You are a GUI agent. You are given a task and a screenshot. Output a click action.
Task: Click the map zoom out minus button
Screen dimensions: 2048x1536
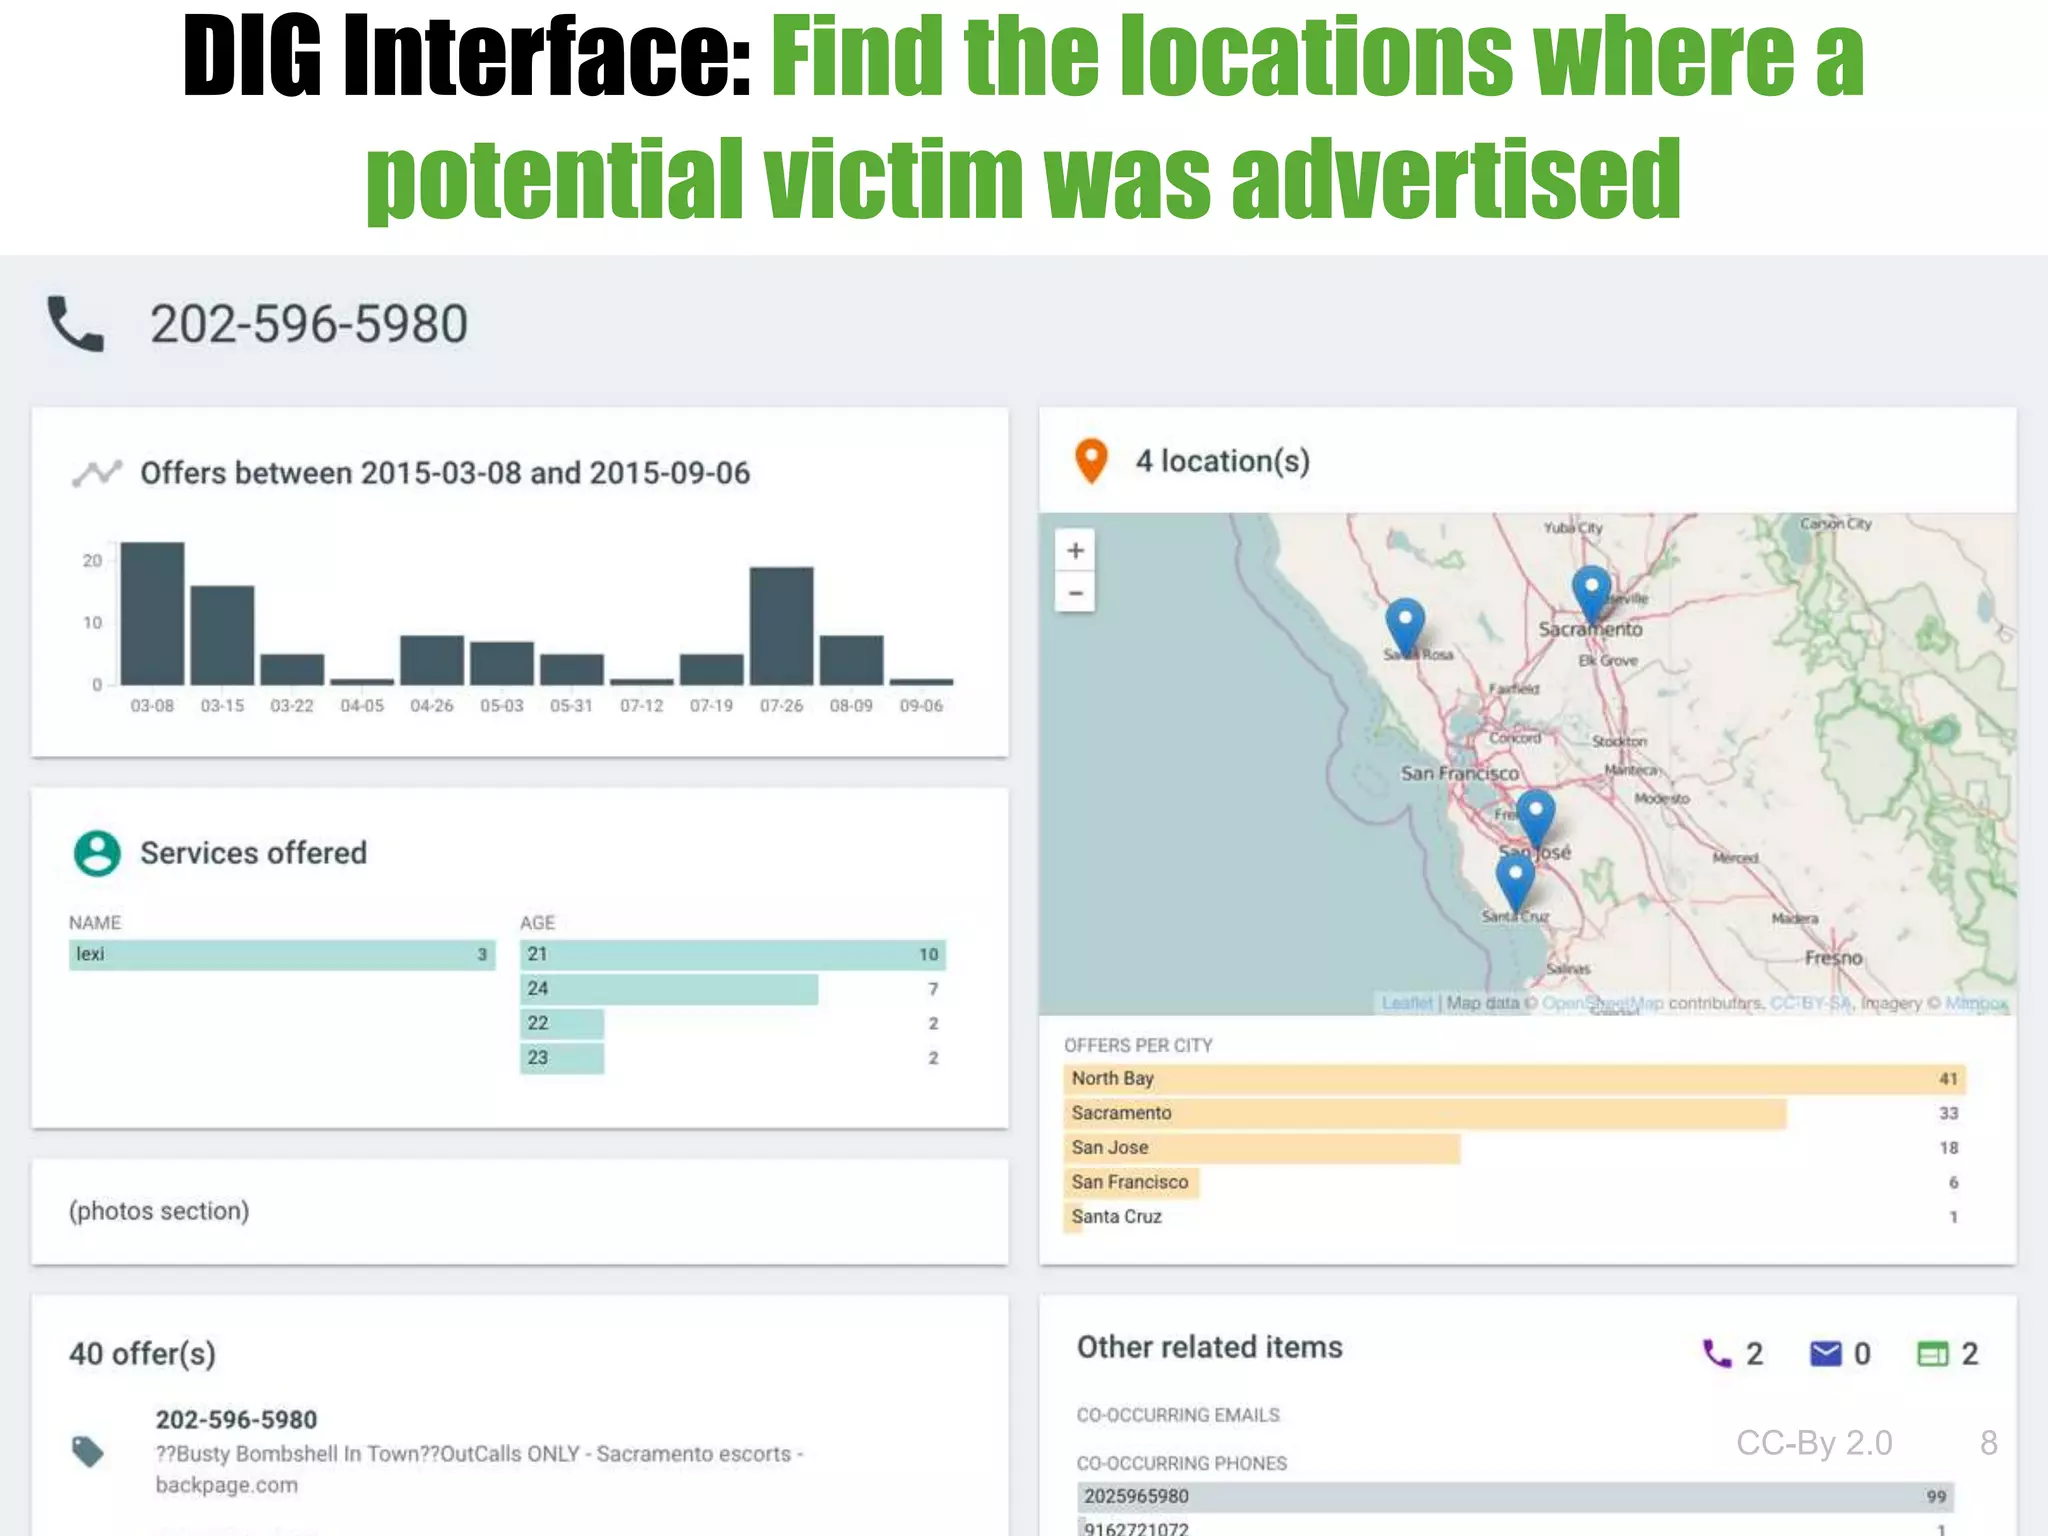[1075, 593]
